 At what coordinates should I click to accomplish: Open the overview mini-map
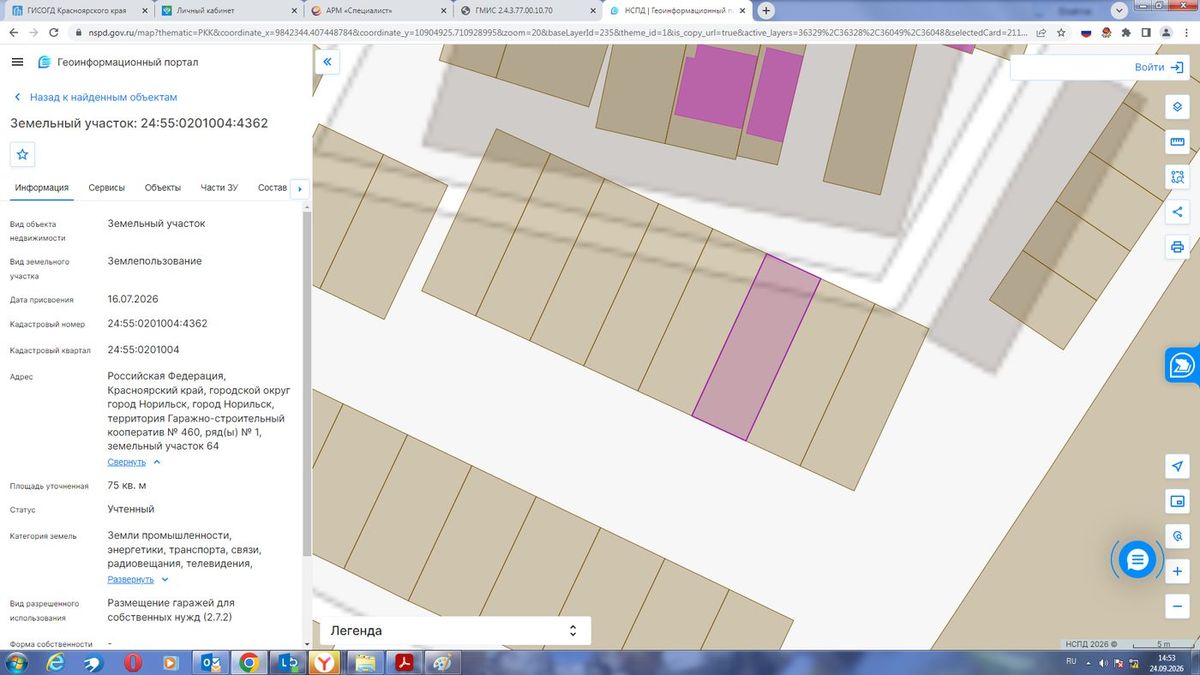pos(1177,501)
